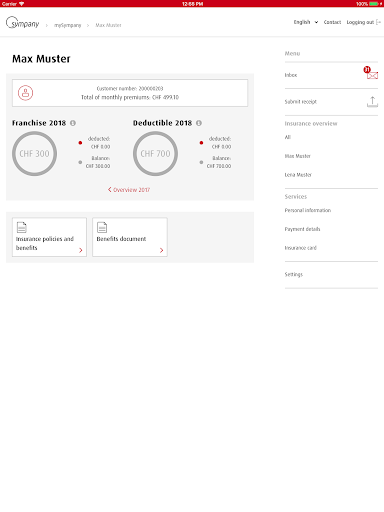This screenshot has height=512, width=384.
Task: Click arrow on Insurance policies and benefits card
Action: click(81, 250)
